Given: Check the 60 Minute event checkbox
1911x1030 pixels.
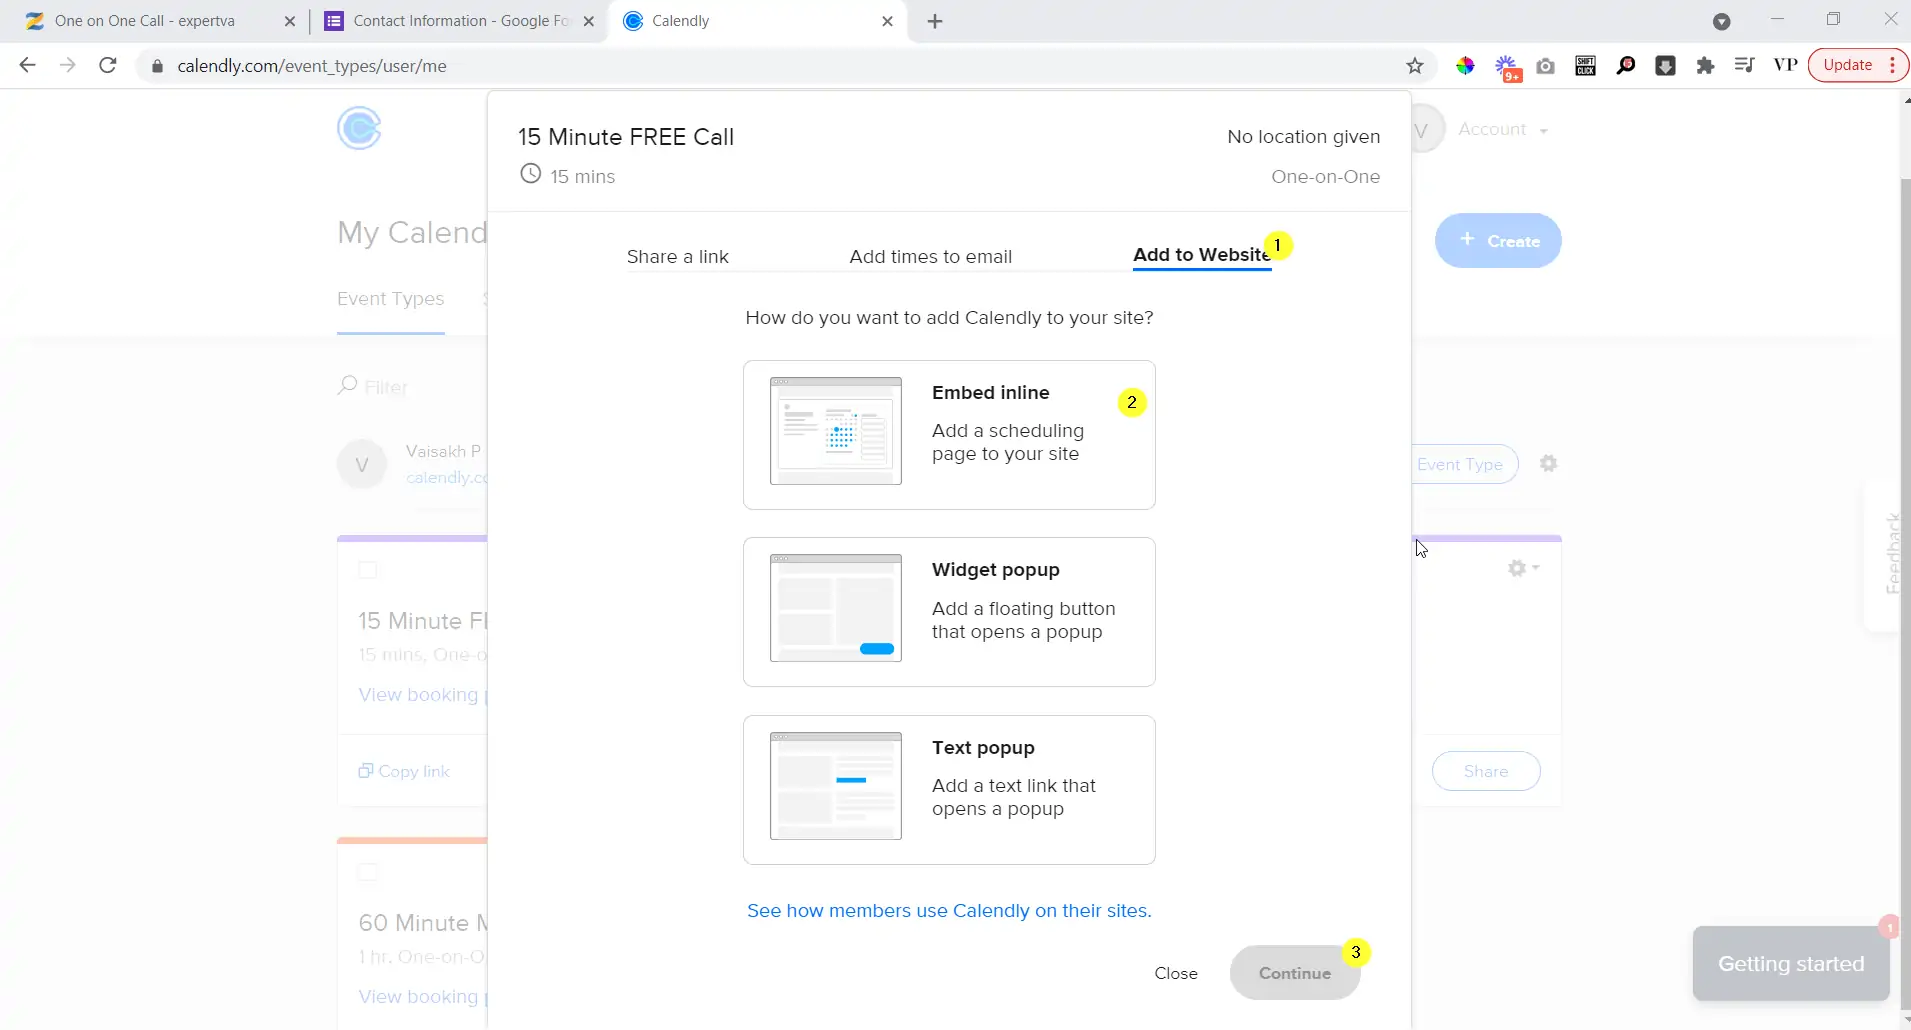Looking at the screenshot, I should tap(368, 872).
